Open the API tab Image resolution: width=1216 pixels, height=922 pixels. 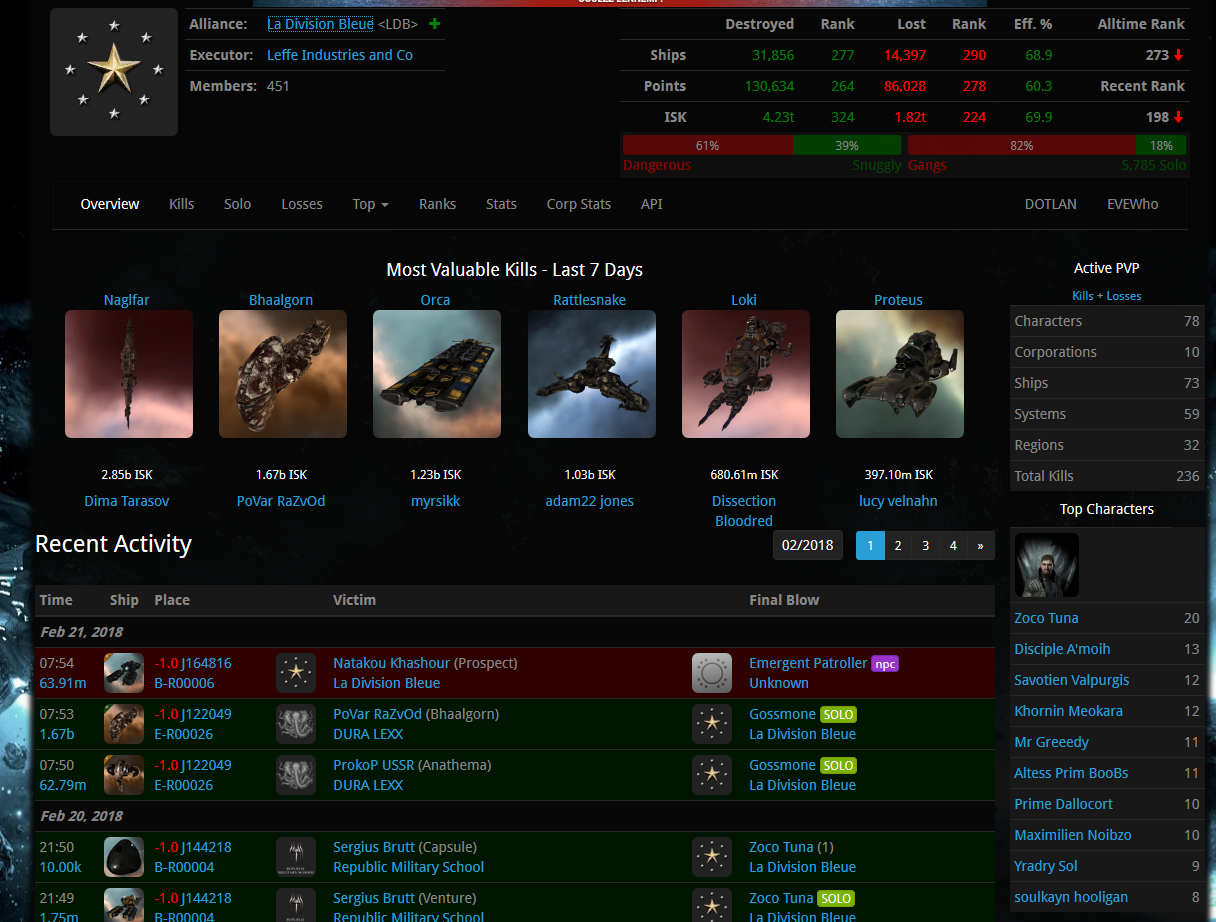click(652, 204)
